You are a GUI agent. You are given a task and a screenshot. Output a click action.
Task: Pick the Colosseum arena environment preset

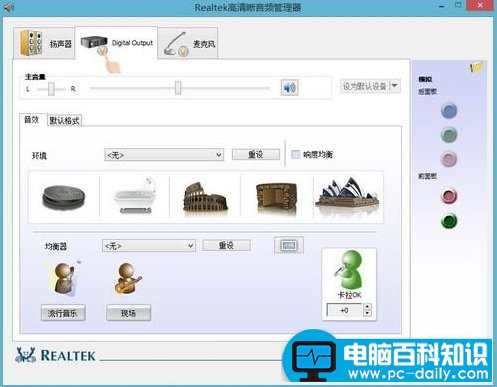coord(205,197)
